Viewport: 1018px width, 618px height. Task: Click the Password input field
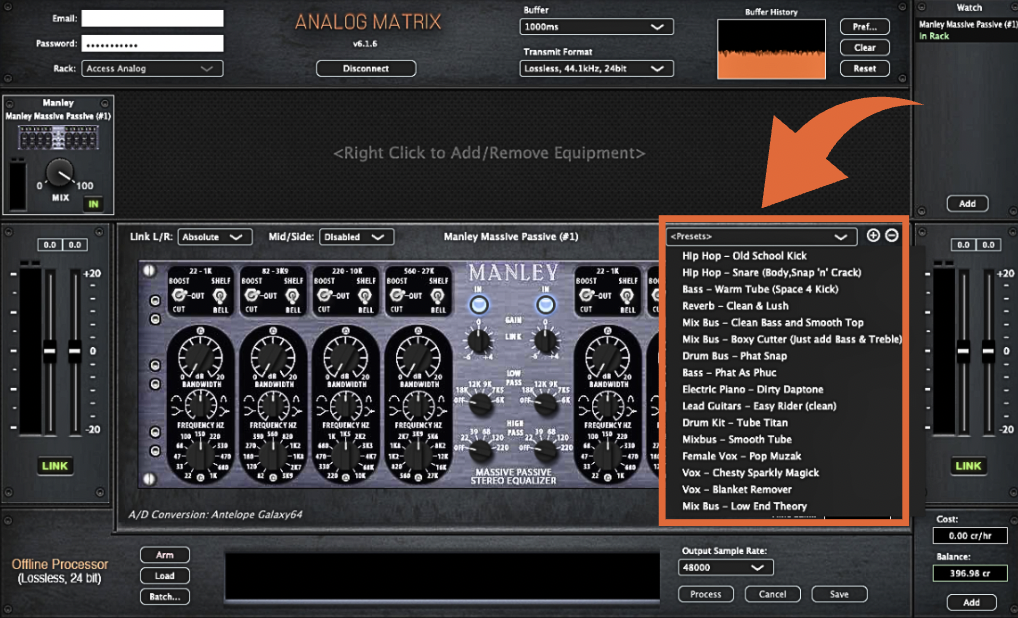pos(152,43)
